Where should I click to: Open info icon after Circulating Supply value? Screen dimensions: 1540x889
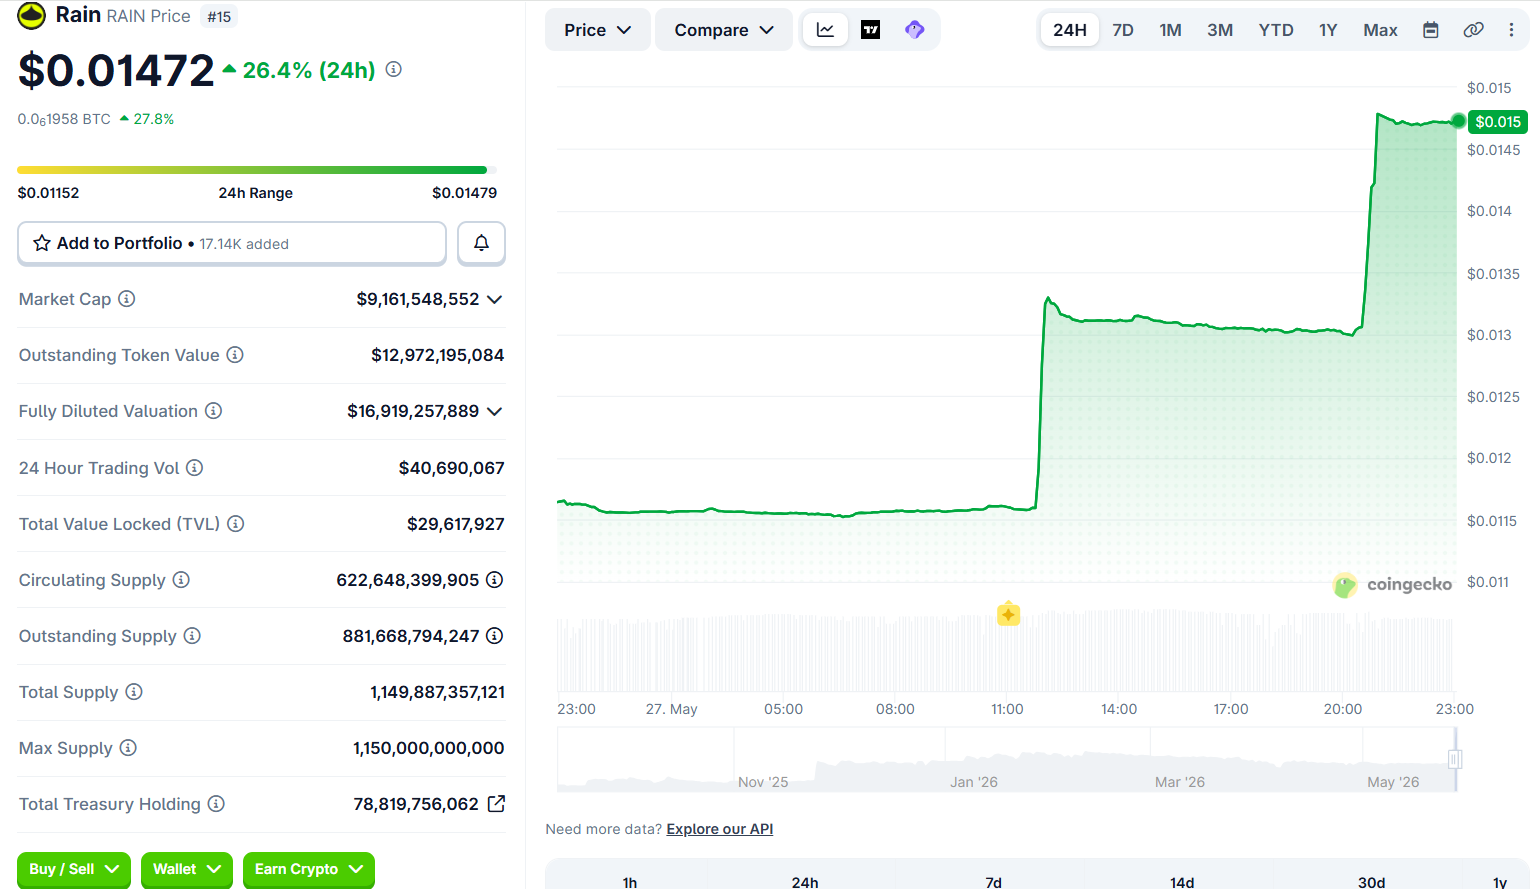point(494,580)
